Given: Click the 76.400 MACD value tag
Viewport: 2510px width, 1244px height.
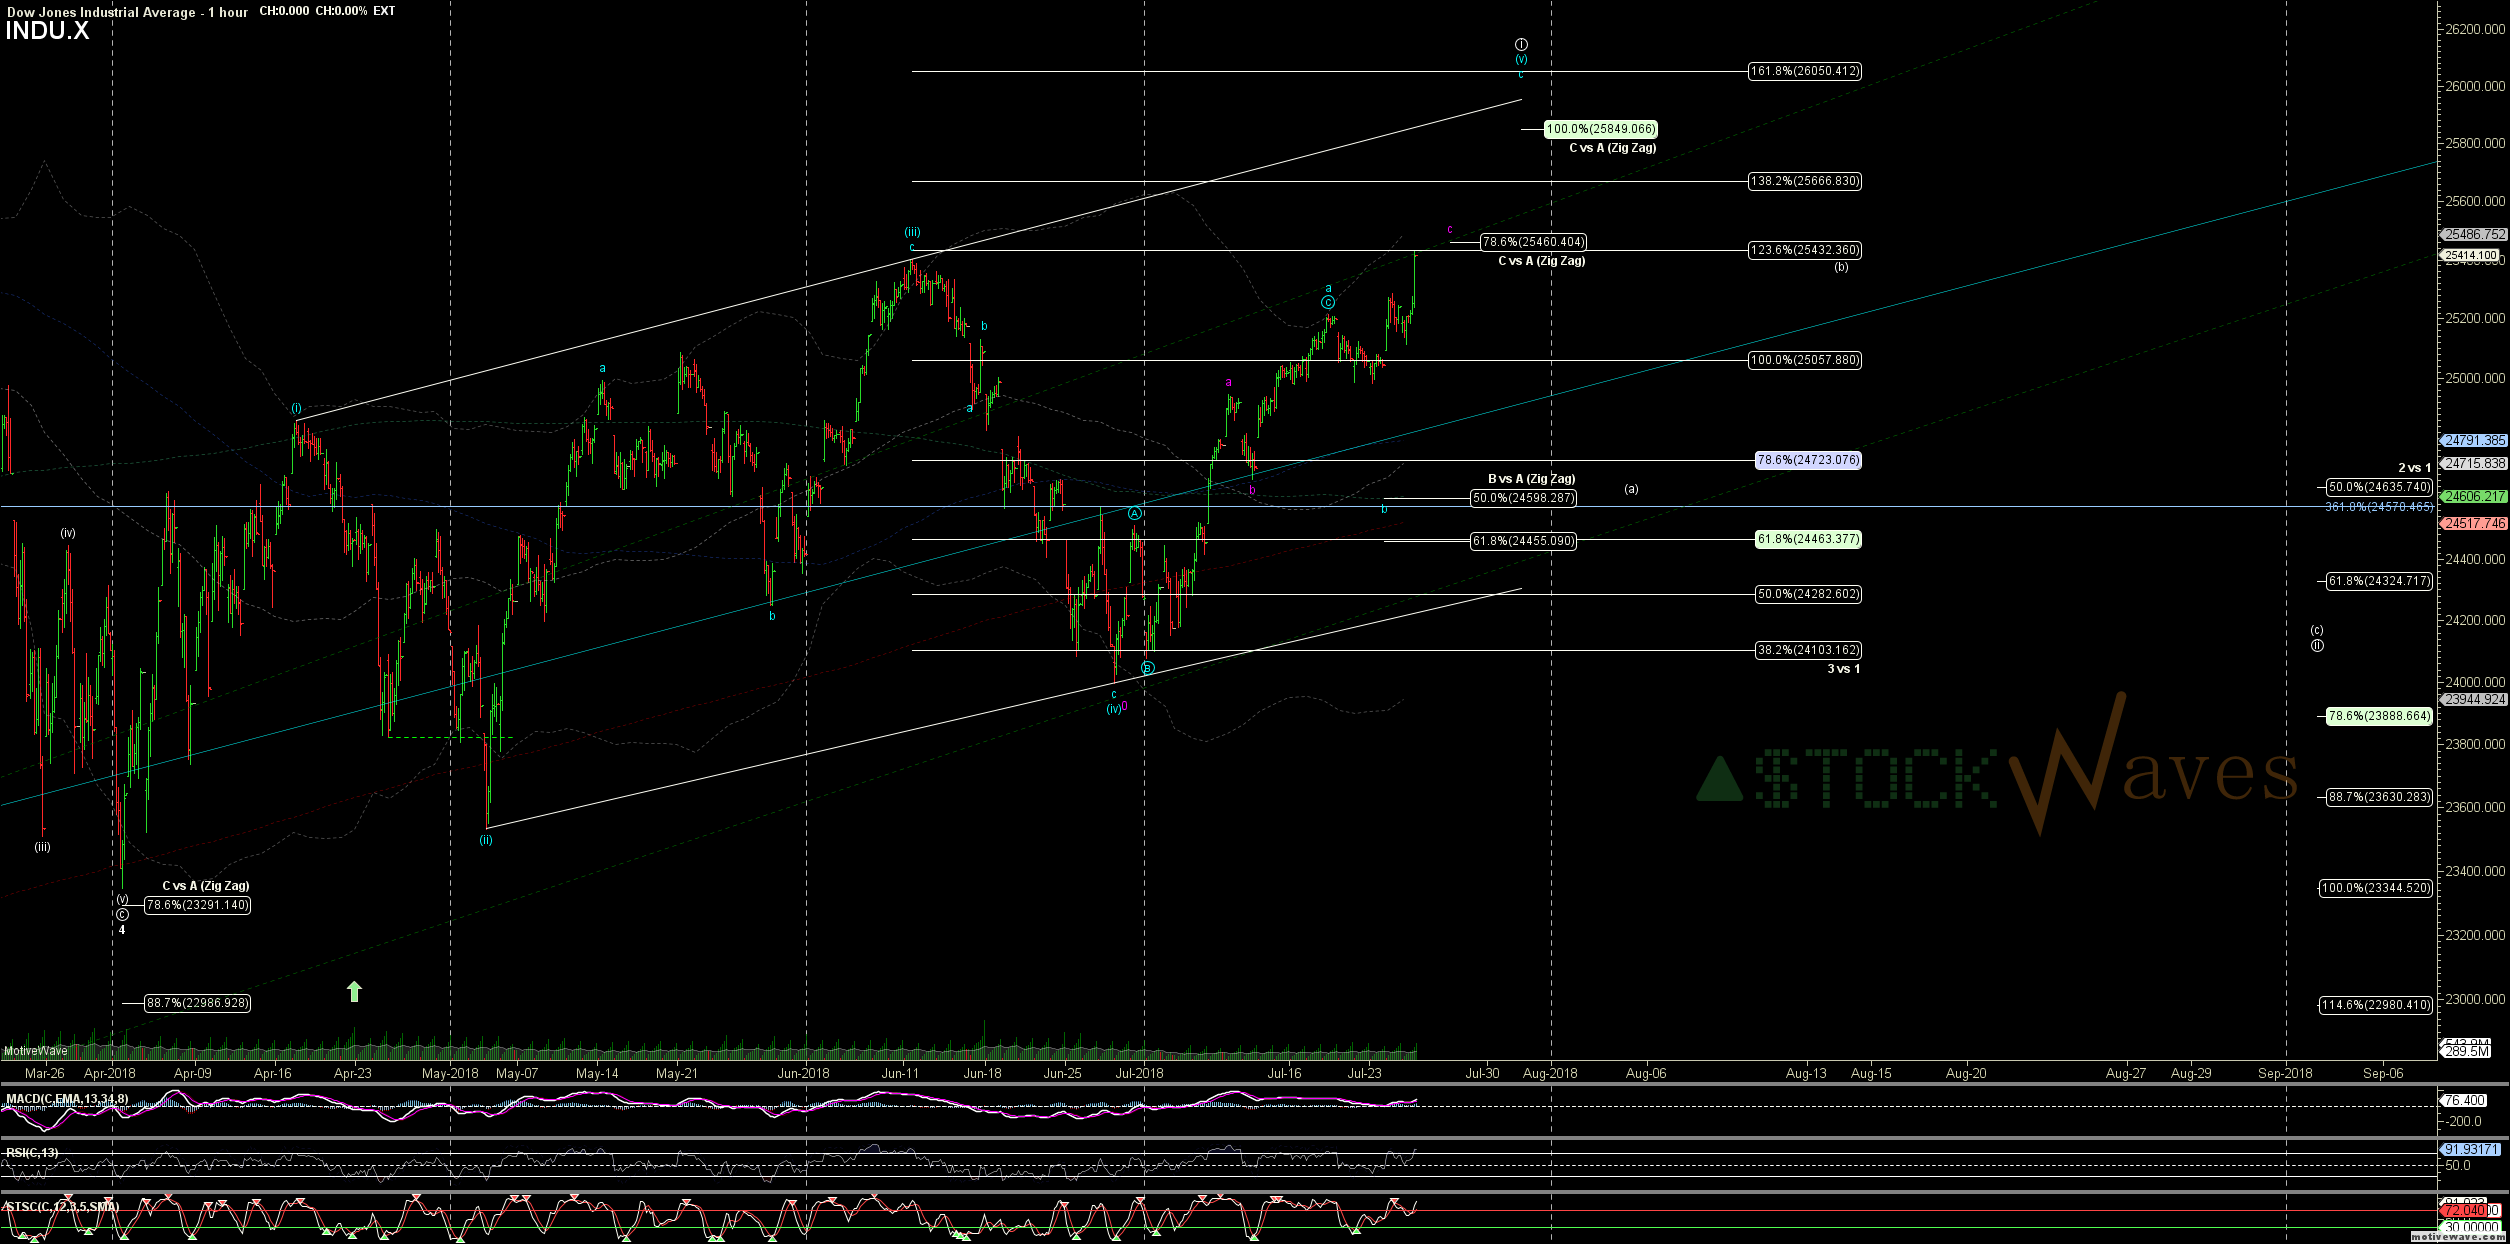Looking at the screenshot, I should [x=2463, y=1100].
